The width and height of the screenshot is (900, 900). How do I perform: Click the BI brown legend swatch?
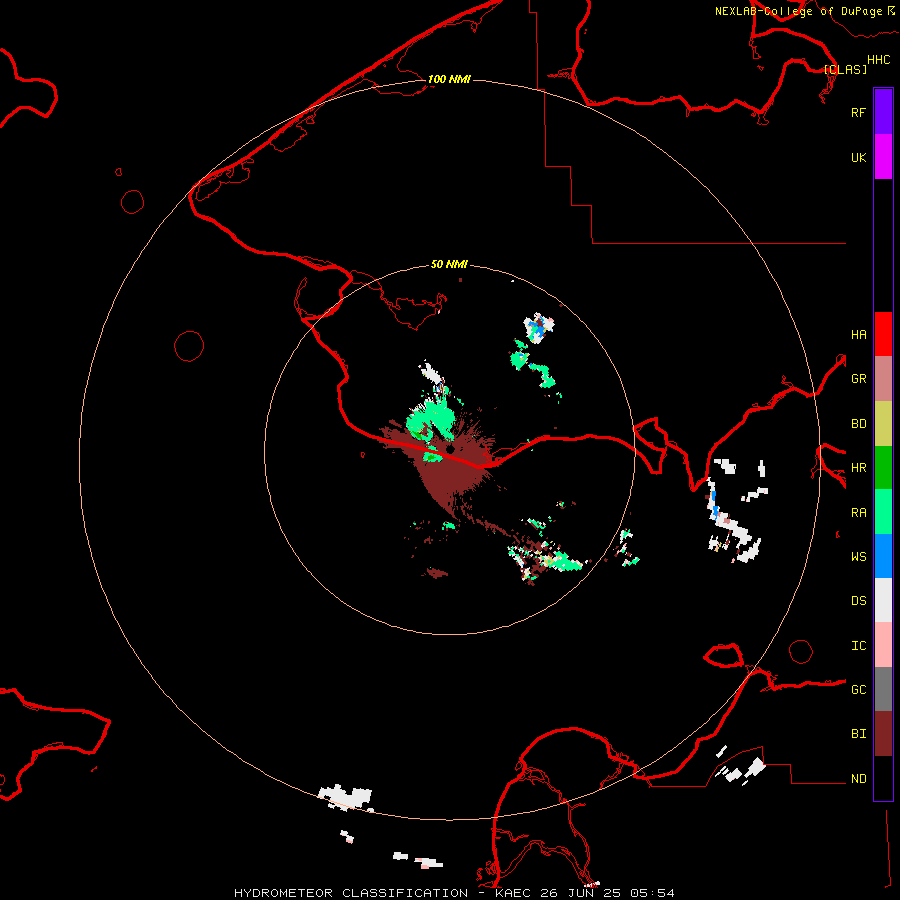coord(883,734)
